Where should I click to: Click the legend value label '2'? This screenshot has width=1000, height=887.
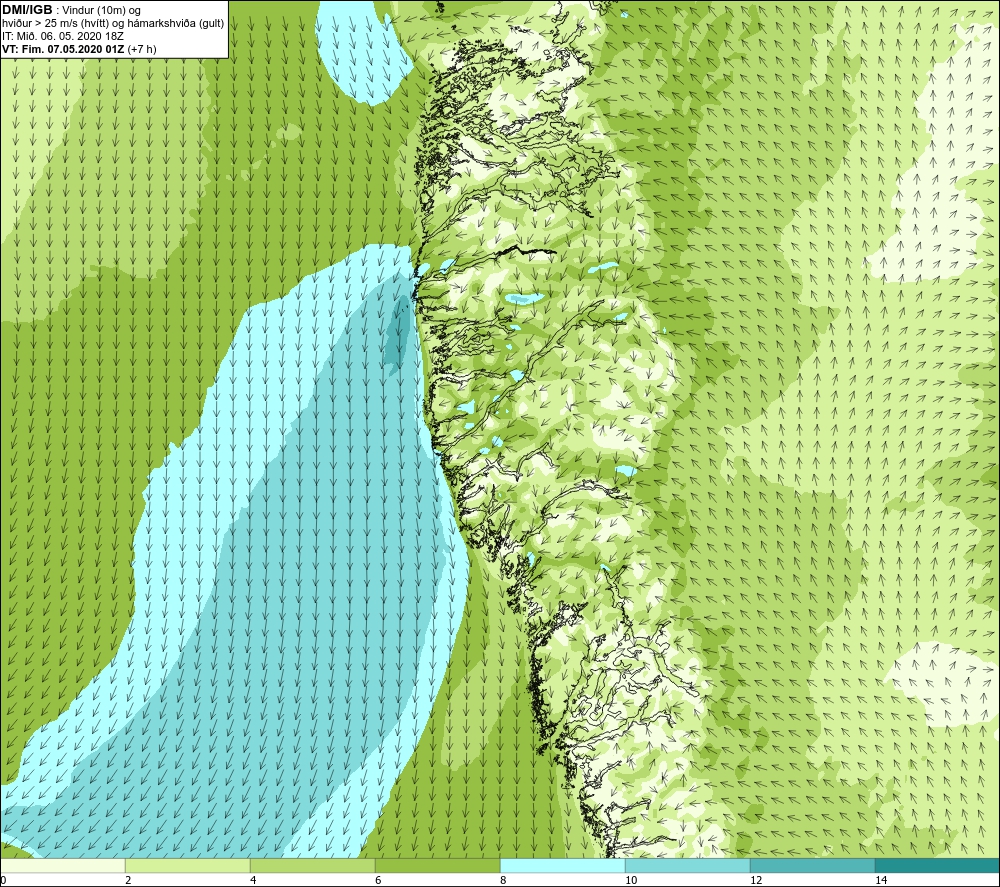point(128,880)
